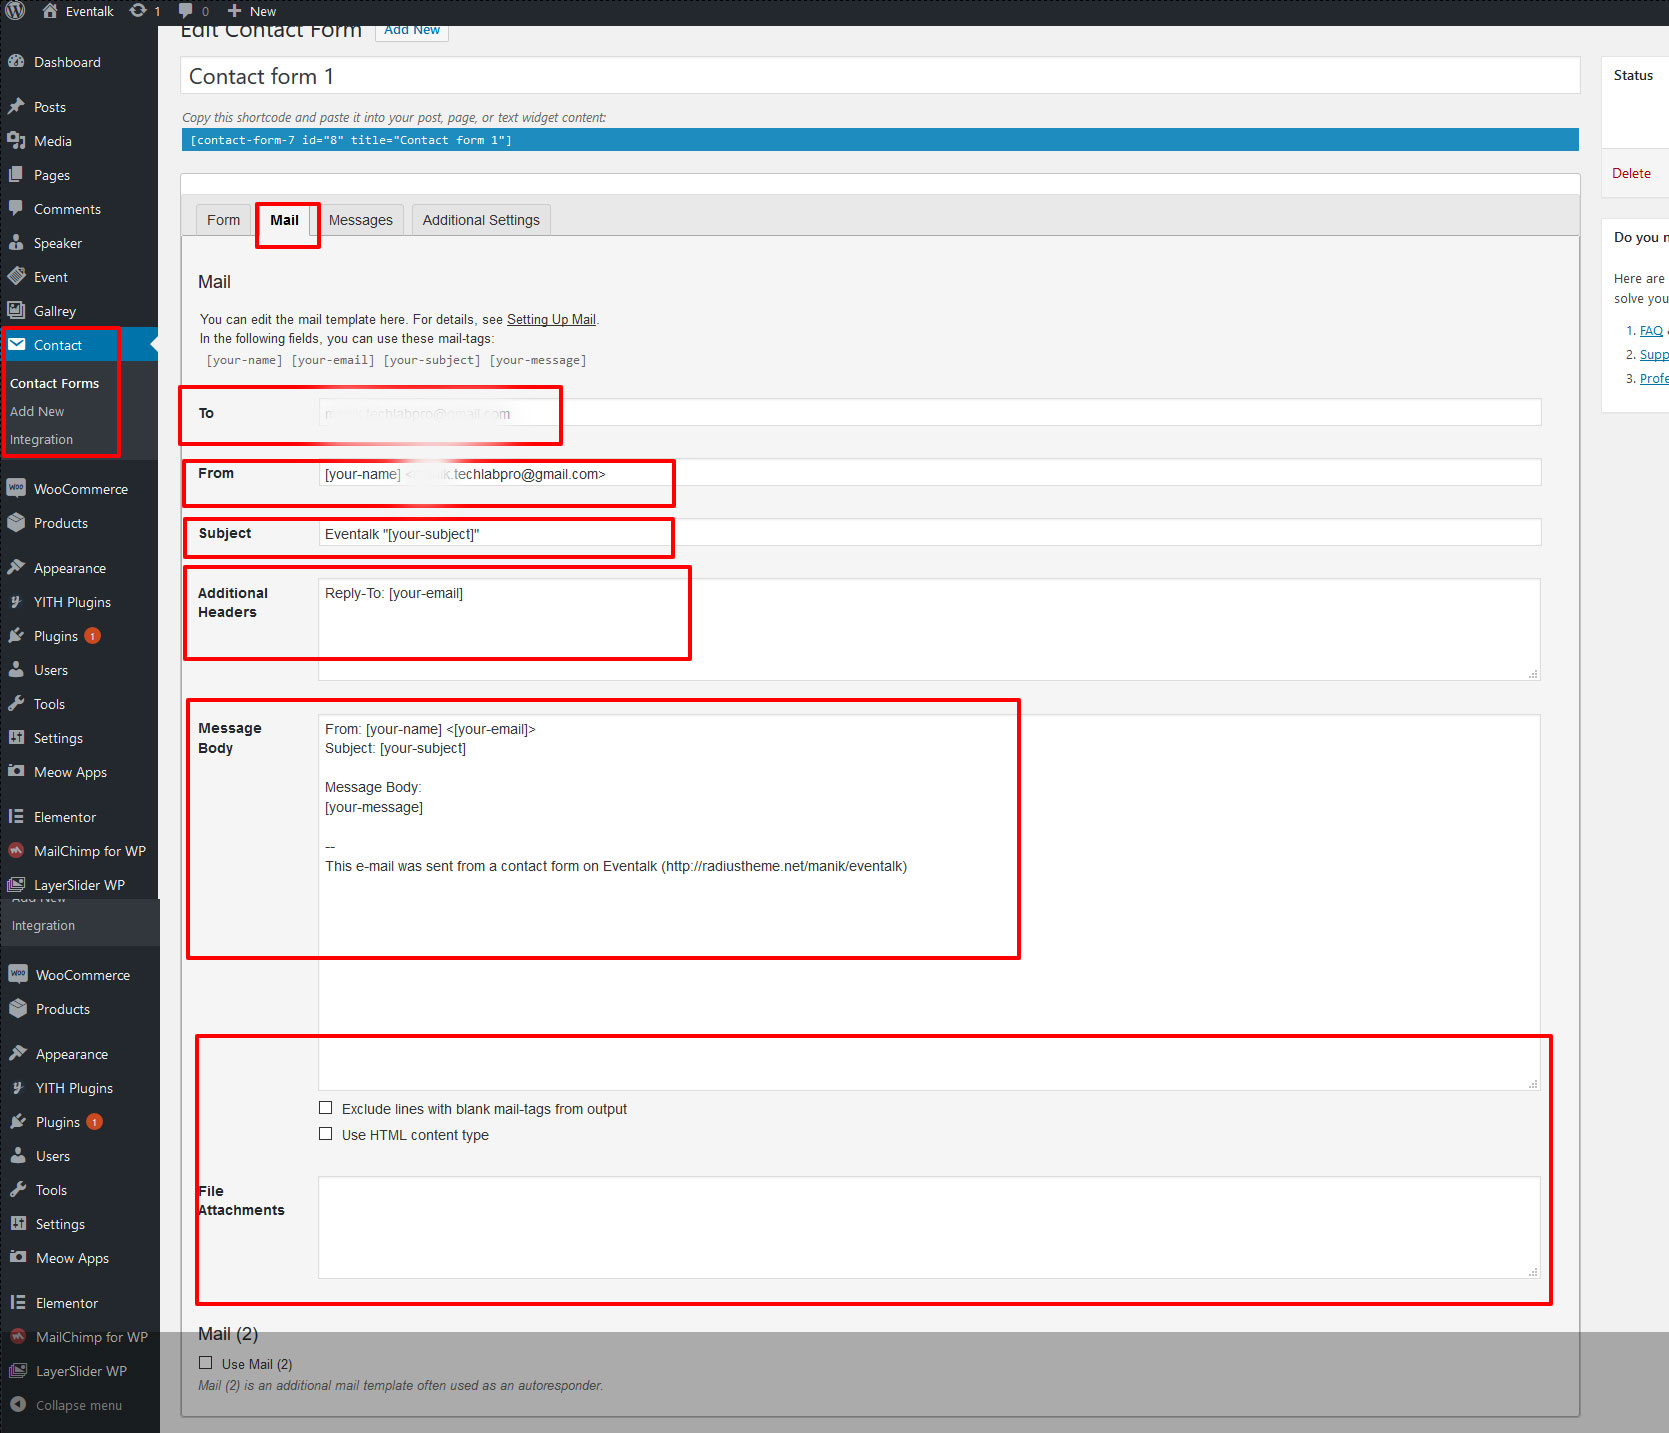The height and width of the screenshot is (1433, 1669).
Task: Enable Exclude lines with blank mail-tags
Action: point(325,1108)
